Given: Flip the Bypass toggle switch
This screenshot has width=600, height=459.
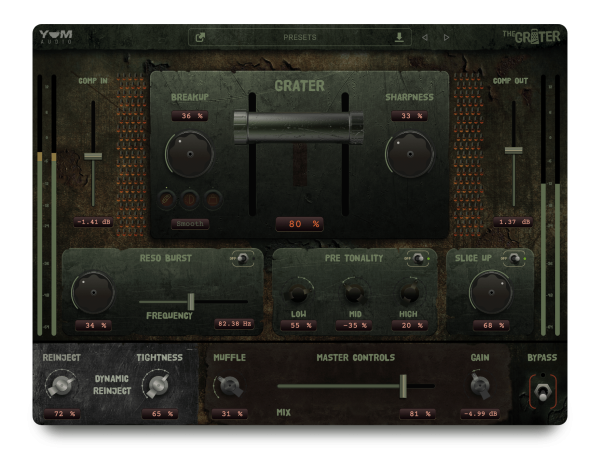Looking at the screenshot, I should click(x=543, y=392).
